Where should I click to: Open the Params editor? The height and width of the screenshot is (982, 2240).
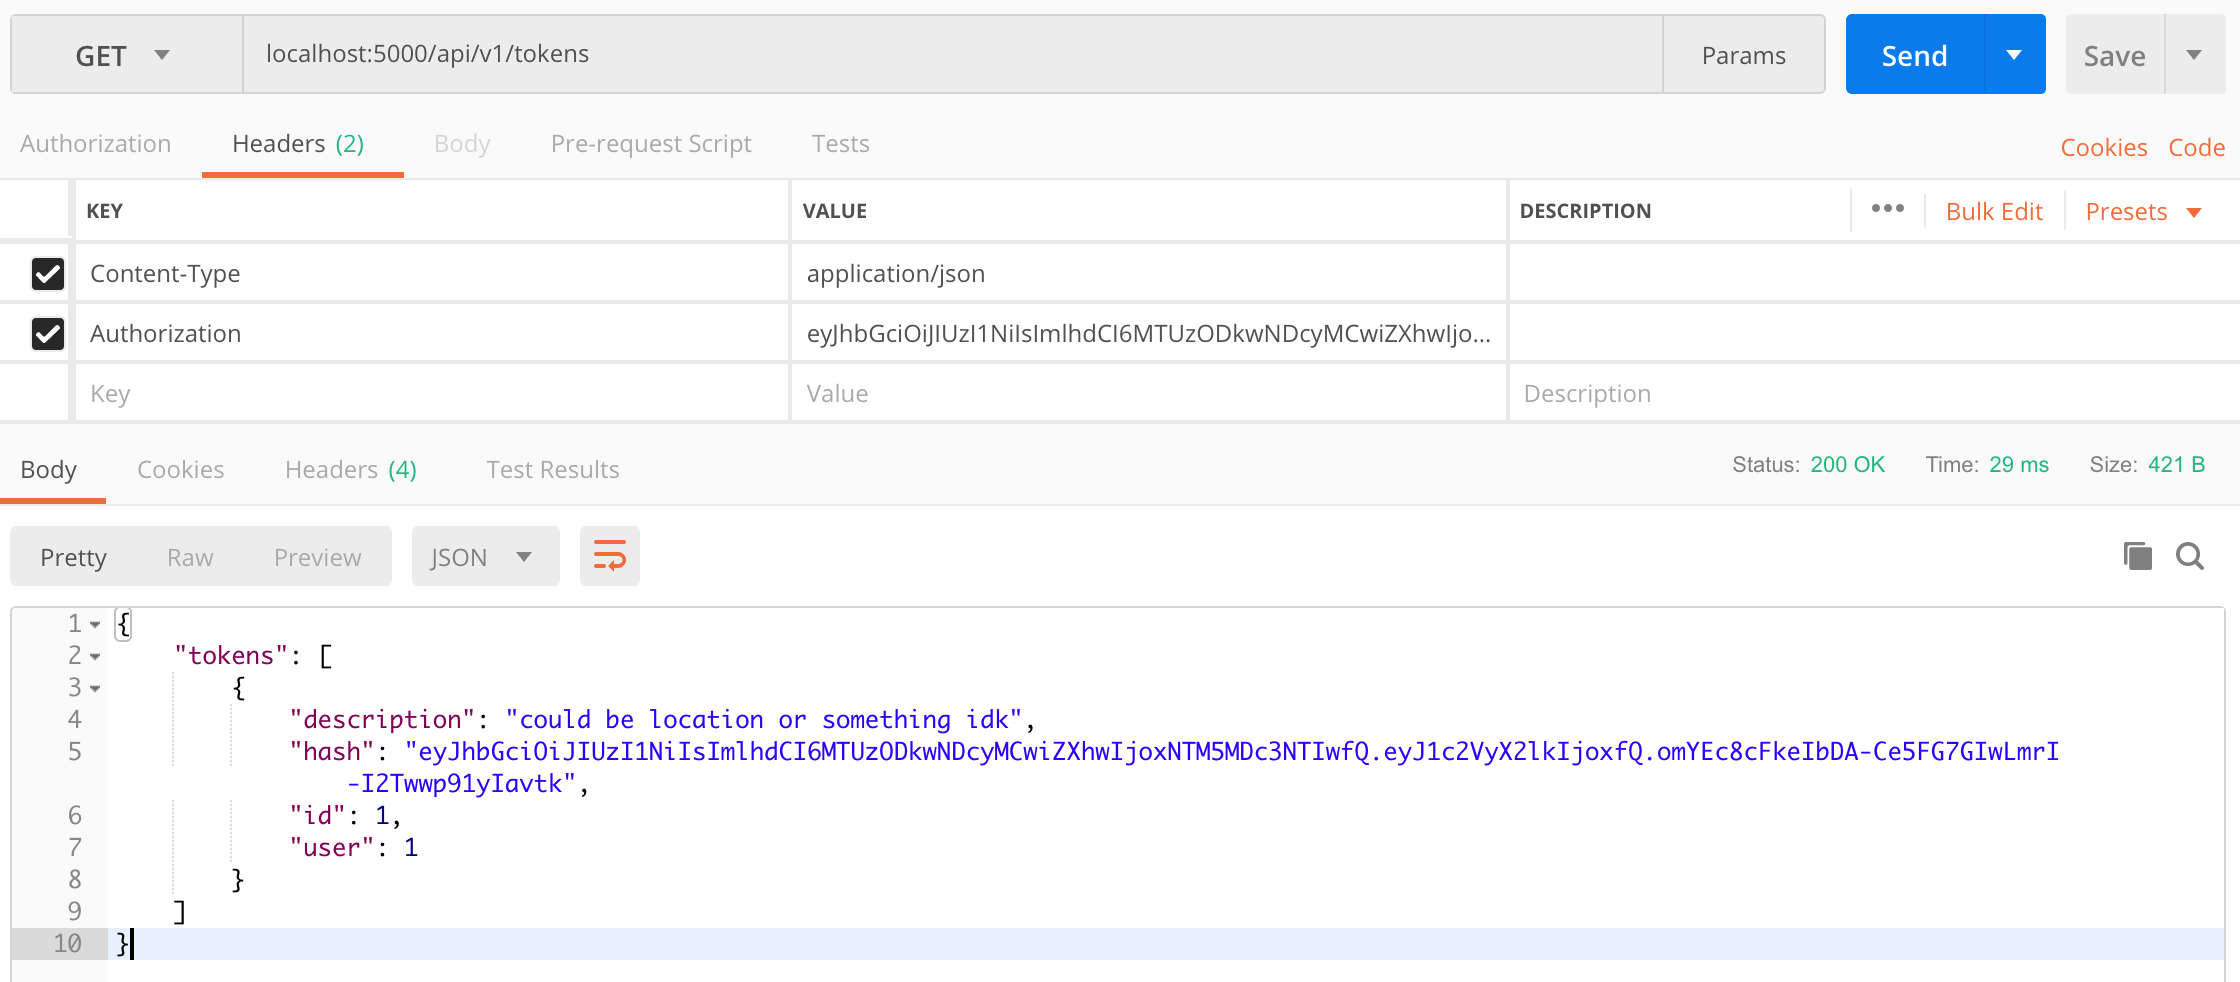coord(1743,55)
